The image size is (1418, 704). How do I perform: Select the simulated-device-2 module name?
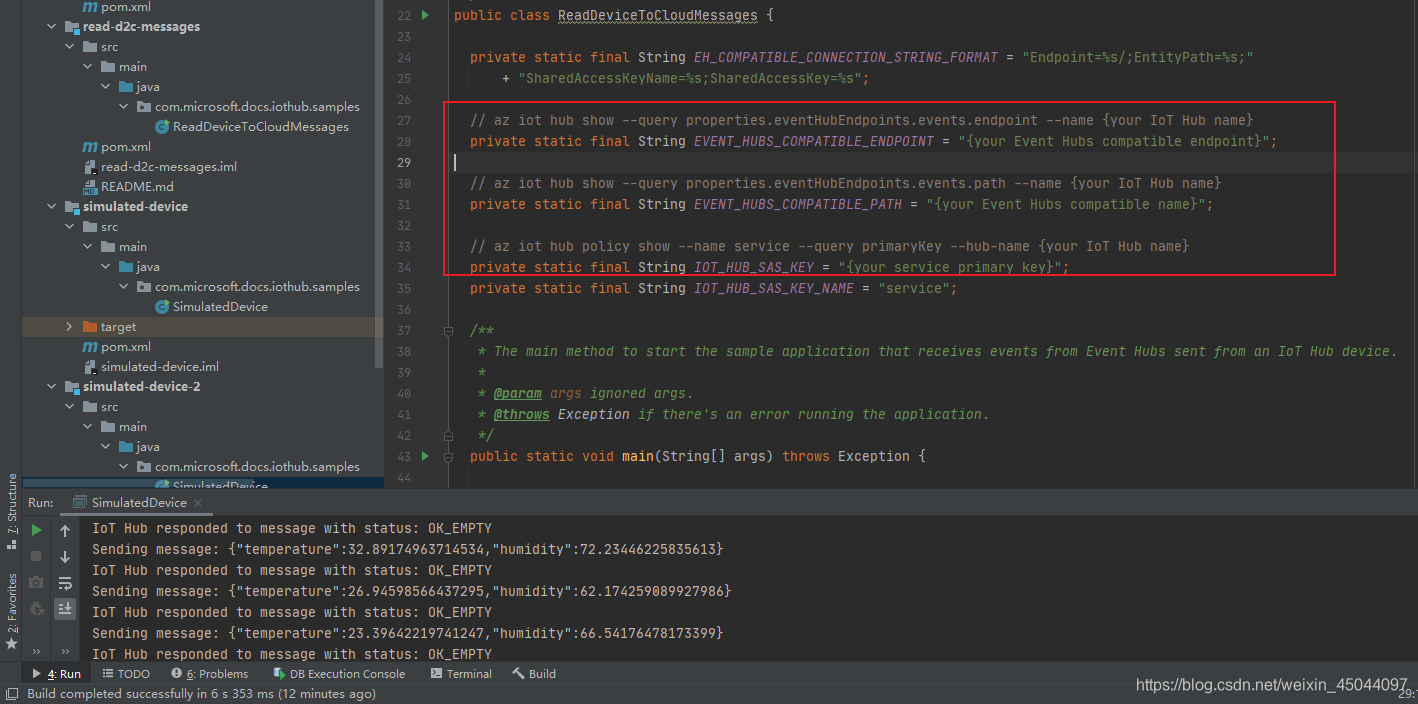coord(142,387)
